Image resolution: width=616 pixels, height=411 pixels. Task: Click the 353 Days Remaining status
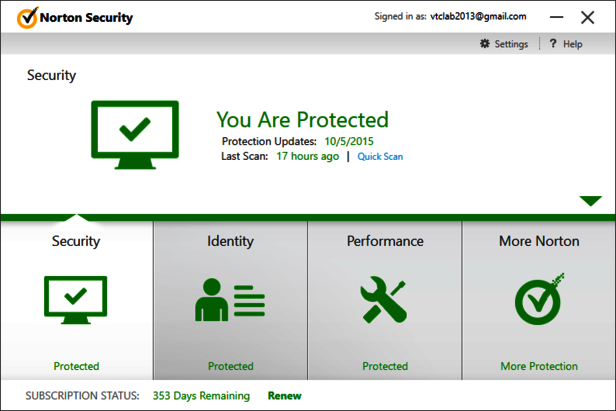(x=200, y=395)
